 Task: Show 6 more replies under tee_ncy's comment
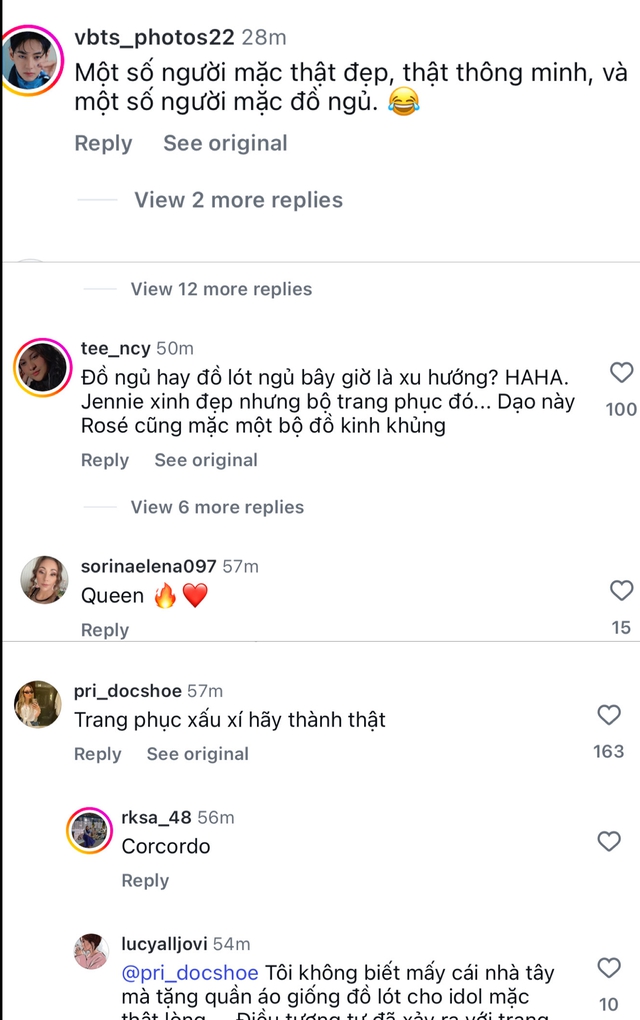pyautogui.click(x=217, y=507)
